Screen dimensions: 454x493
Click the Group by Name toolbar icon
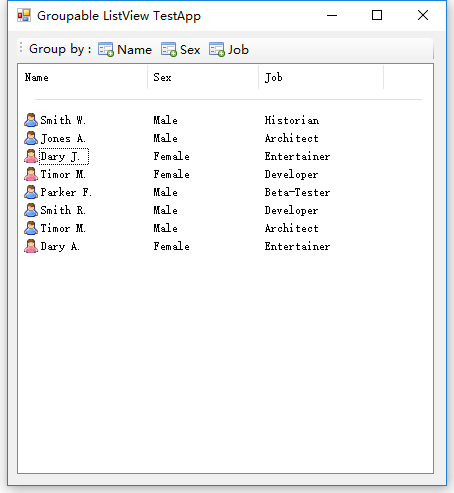106,50
